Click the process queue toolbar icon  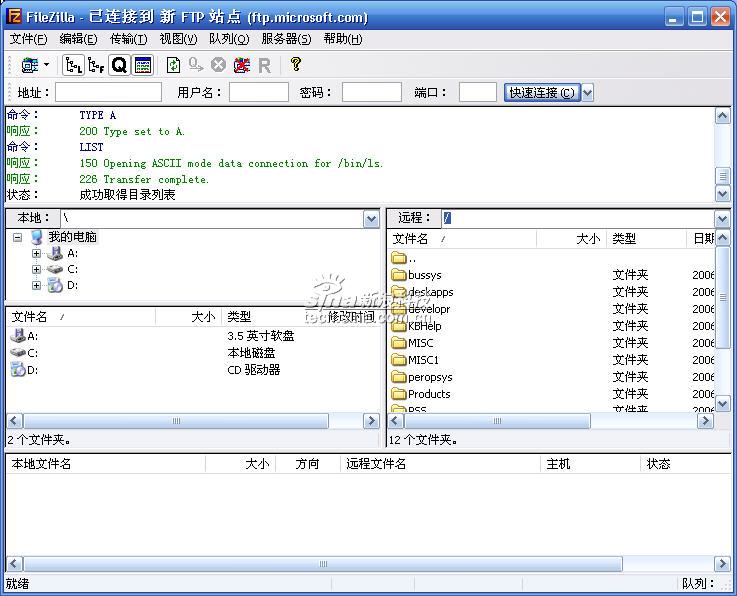196,65
